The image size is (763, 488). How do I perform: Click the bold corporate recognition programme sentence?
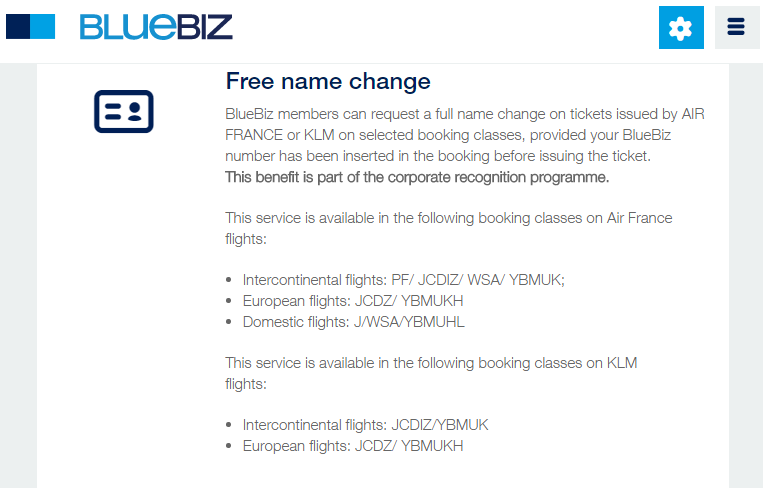417,177
